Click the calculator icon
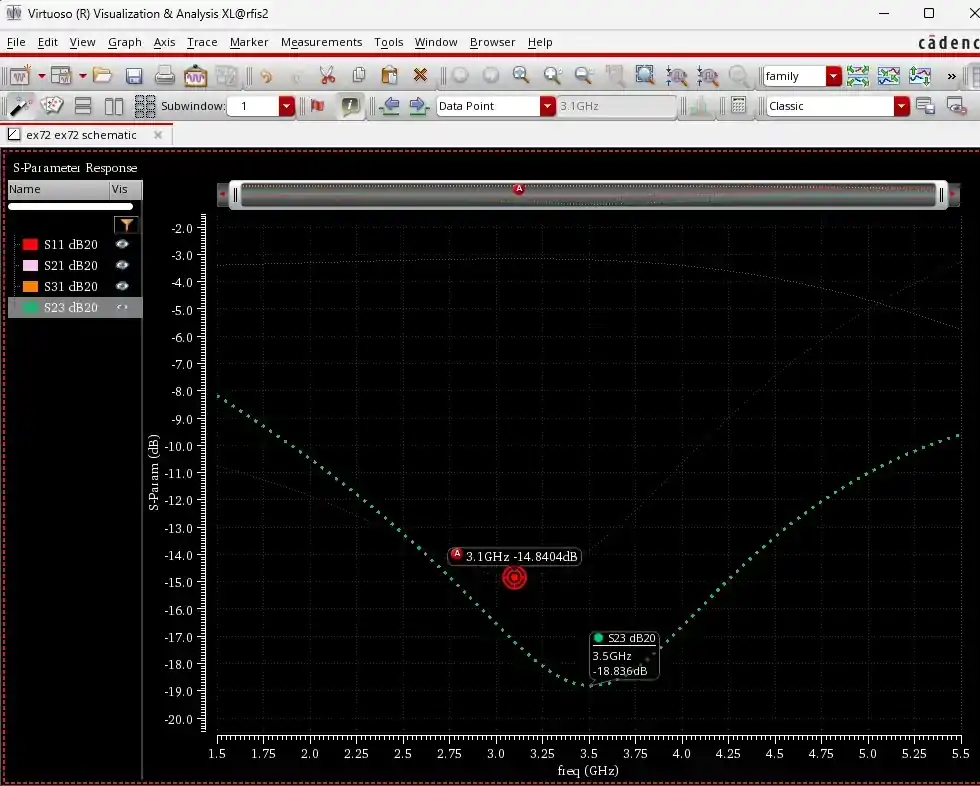The image size is (980, 786). [x=738, y=105]
